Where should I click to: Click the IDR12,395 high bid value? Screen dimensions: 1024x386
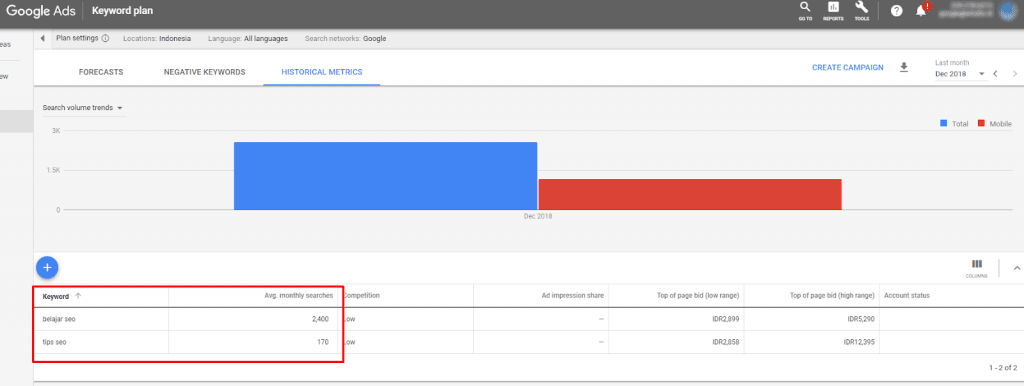[x=858, y=342]
